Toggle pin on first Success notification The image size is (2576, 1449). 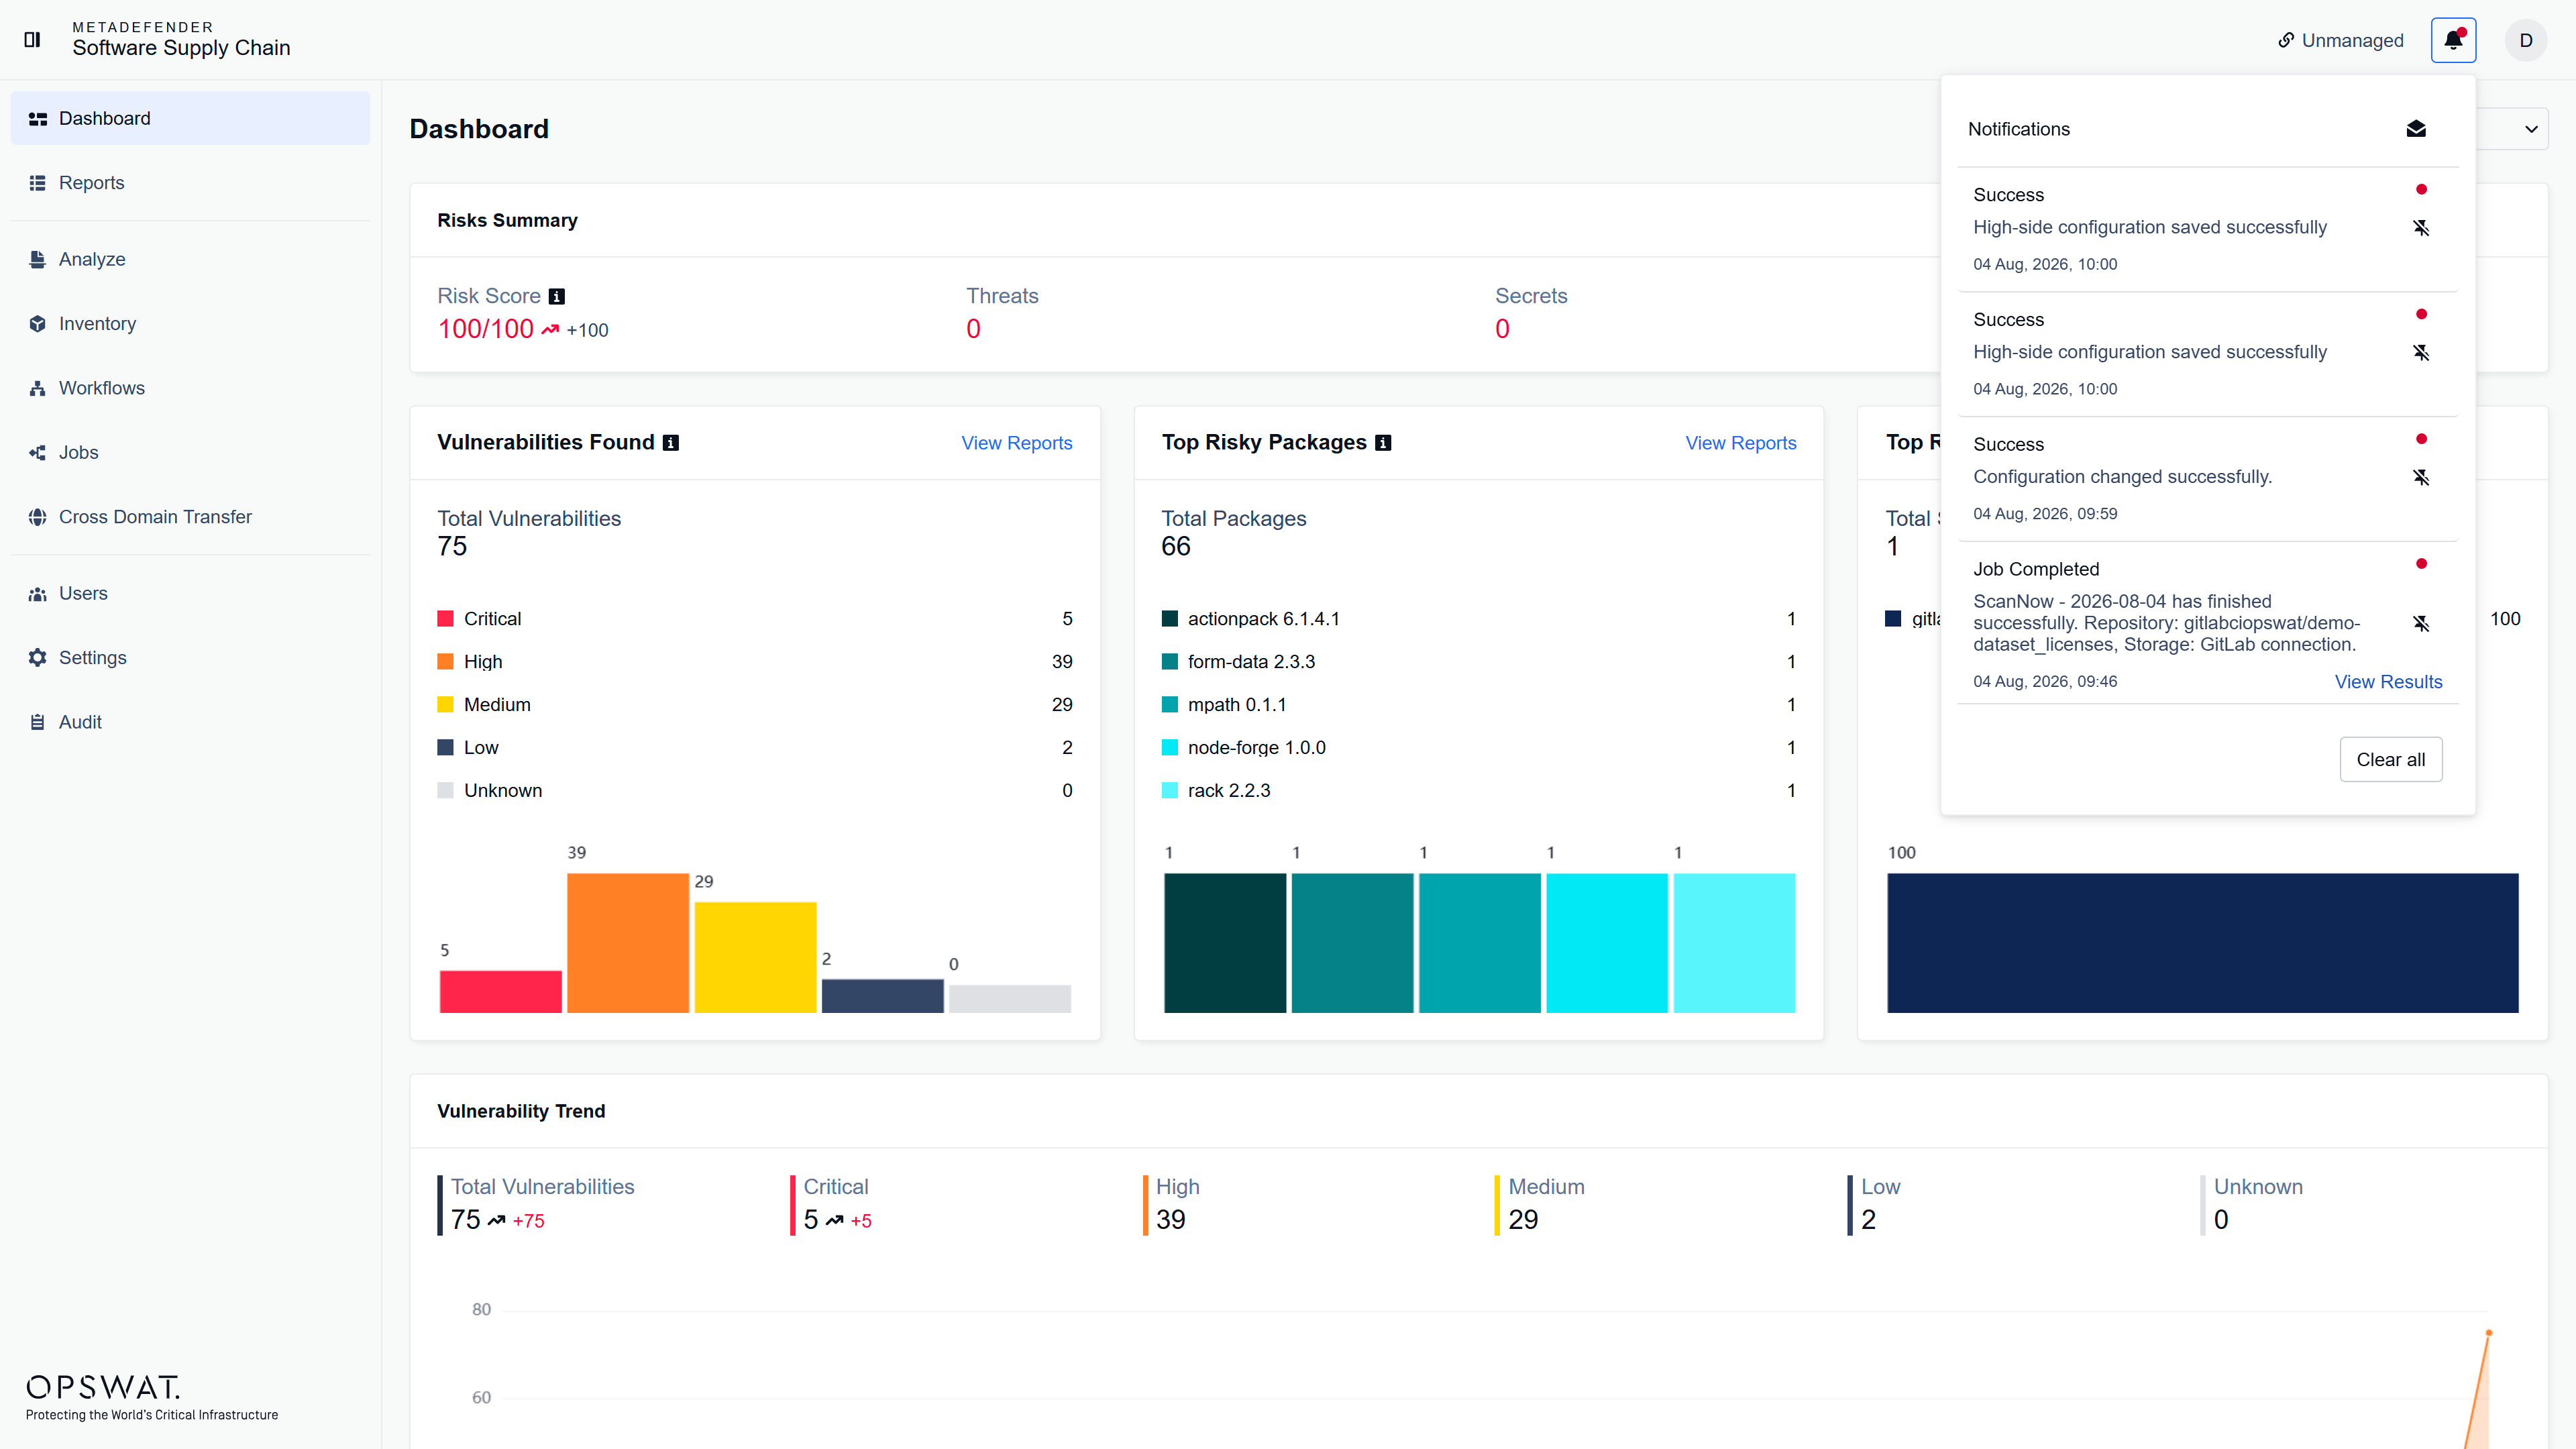(2421, 228)
